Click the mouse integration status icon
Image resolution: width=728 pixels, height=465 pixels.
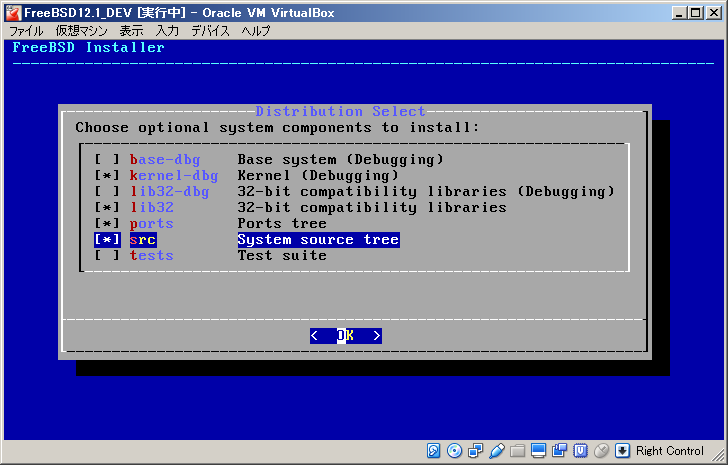point(602,451)
